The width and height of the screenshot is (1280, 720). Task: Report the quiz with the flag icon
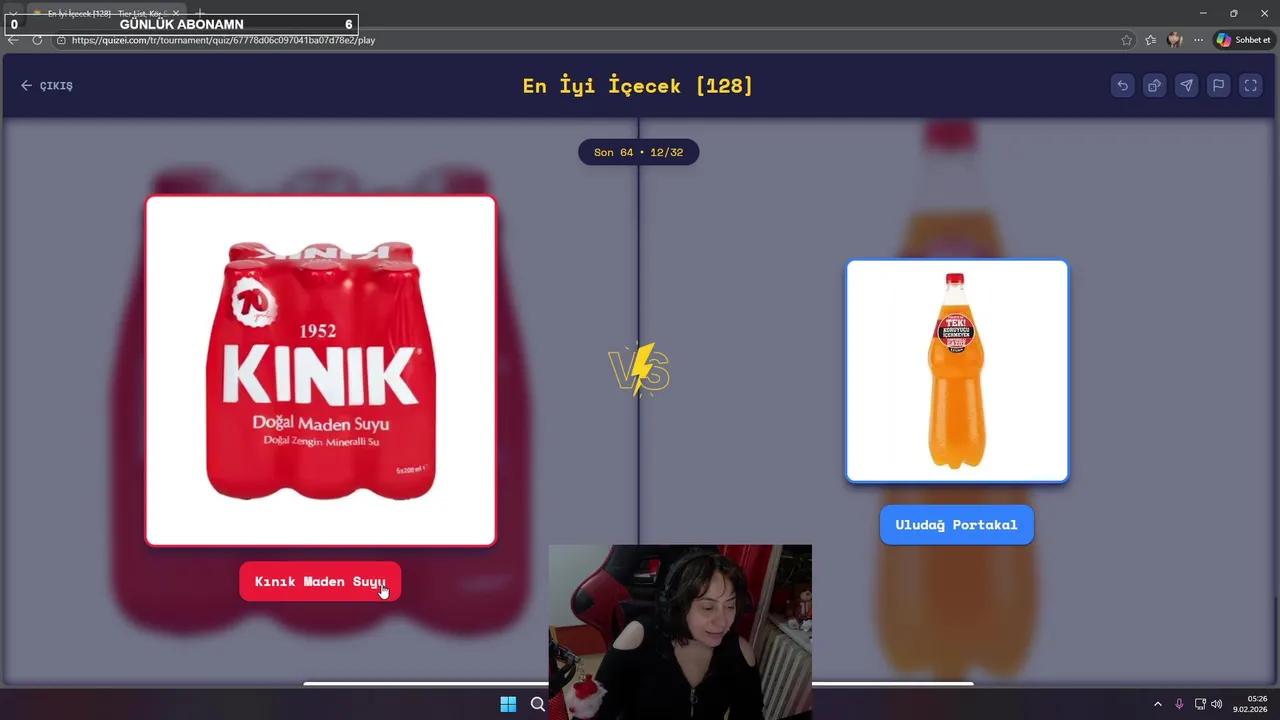tap(1218, 86)
